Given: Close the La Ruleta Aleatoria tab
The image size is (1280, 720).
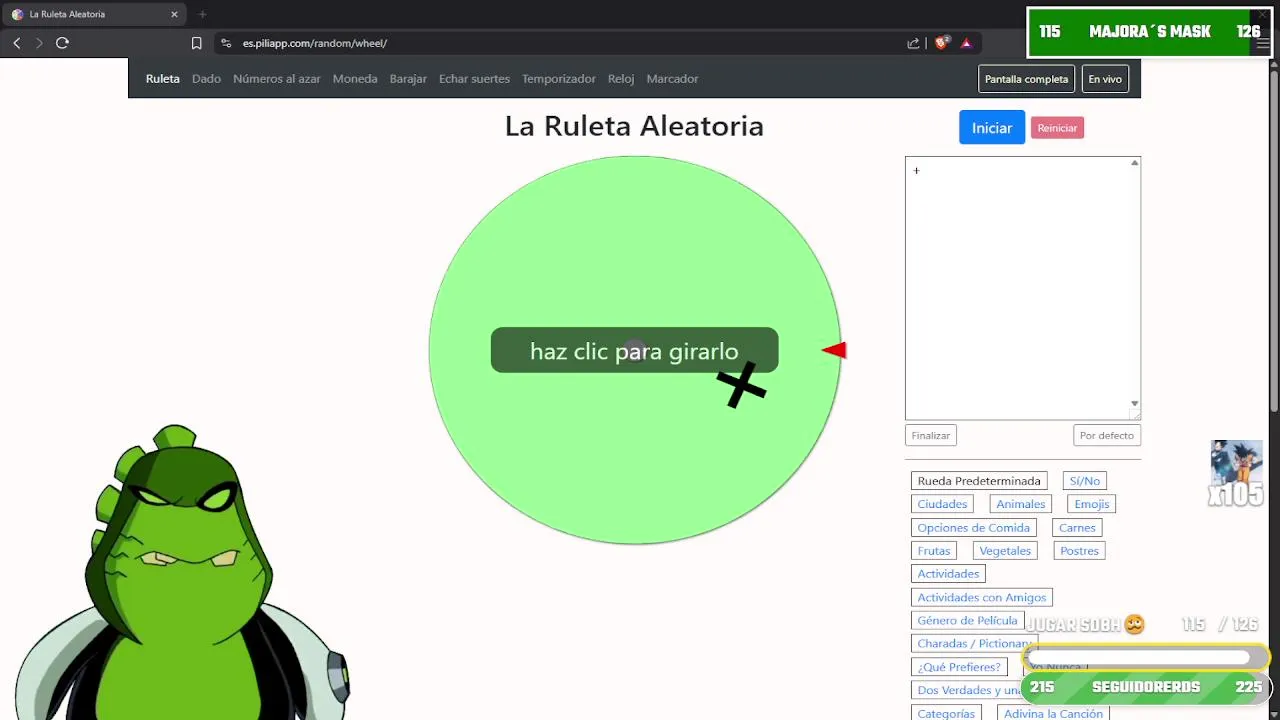Looking at the screenshot, I should click(174, 14).
